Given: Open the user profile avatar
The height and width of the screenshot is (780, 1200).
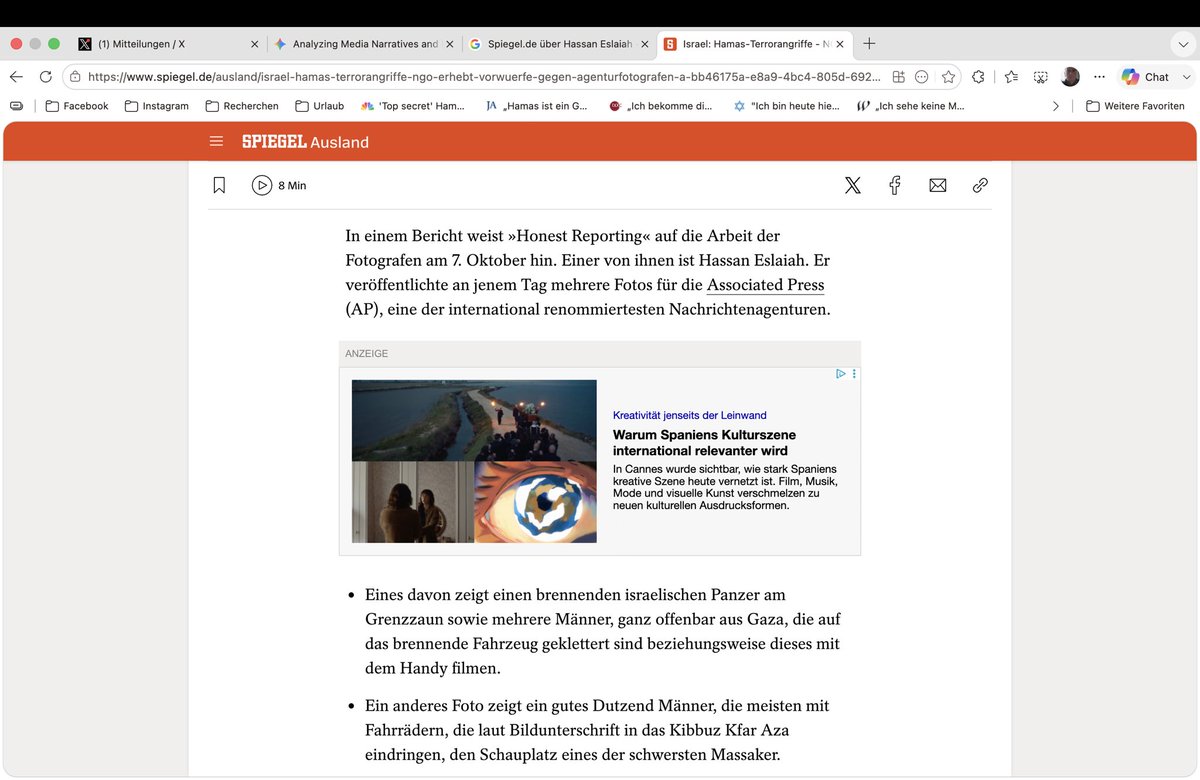Looking at the screenshot, I should (1070, 77).
